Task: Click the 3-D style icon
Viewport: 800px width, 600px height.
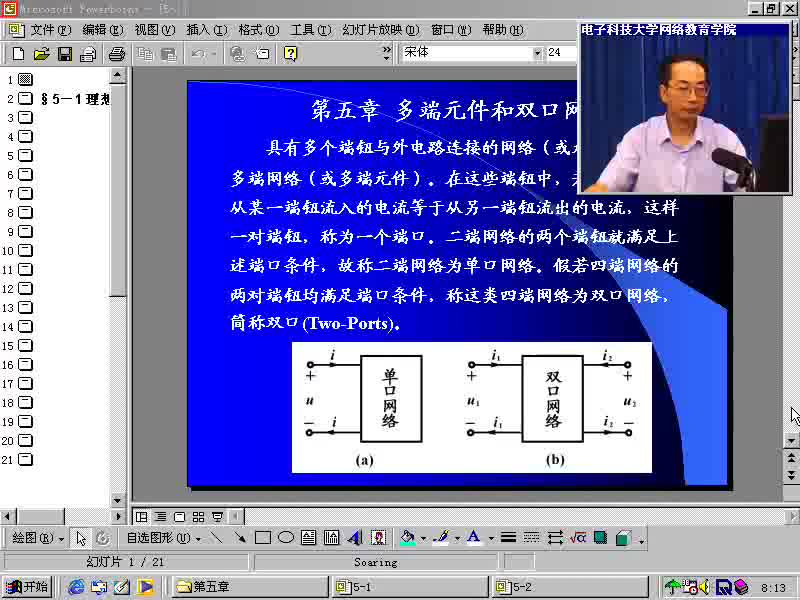Action: click(x=623, y=537)
